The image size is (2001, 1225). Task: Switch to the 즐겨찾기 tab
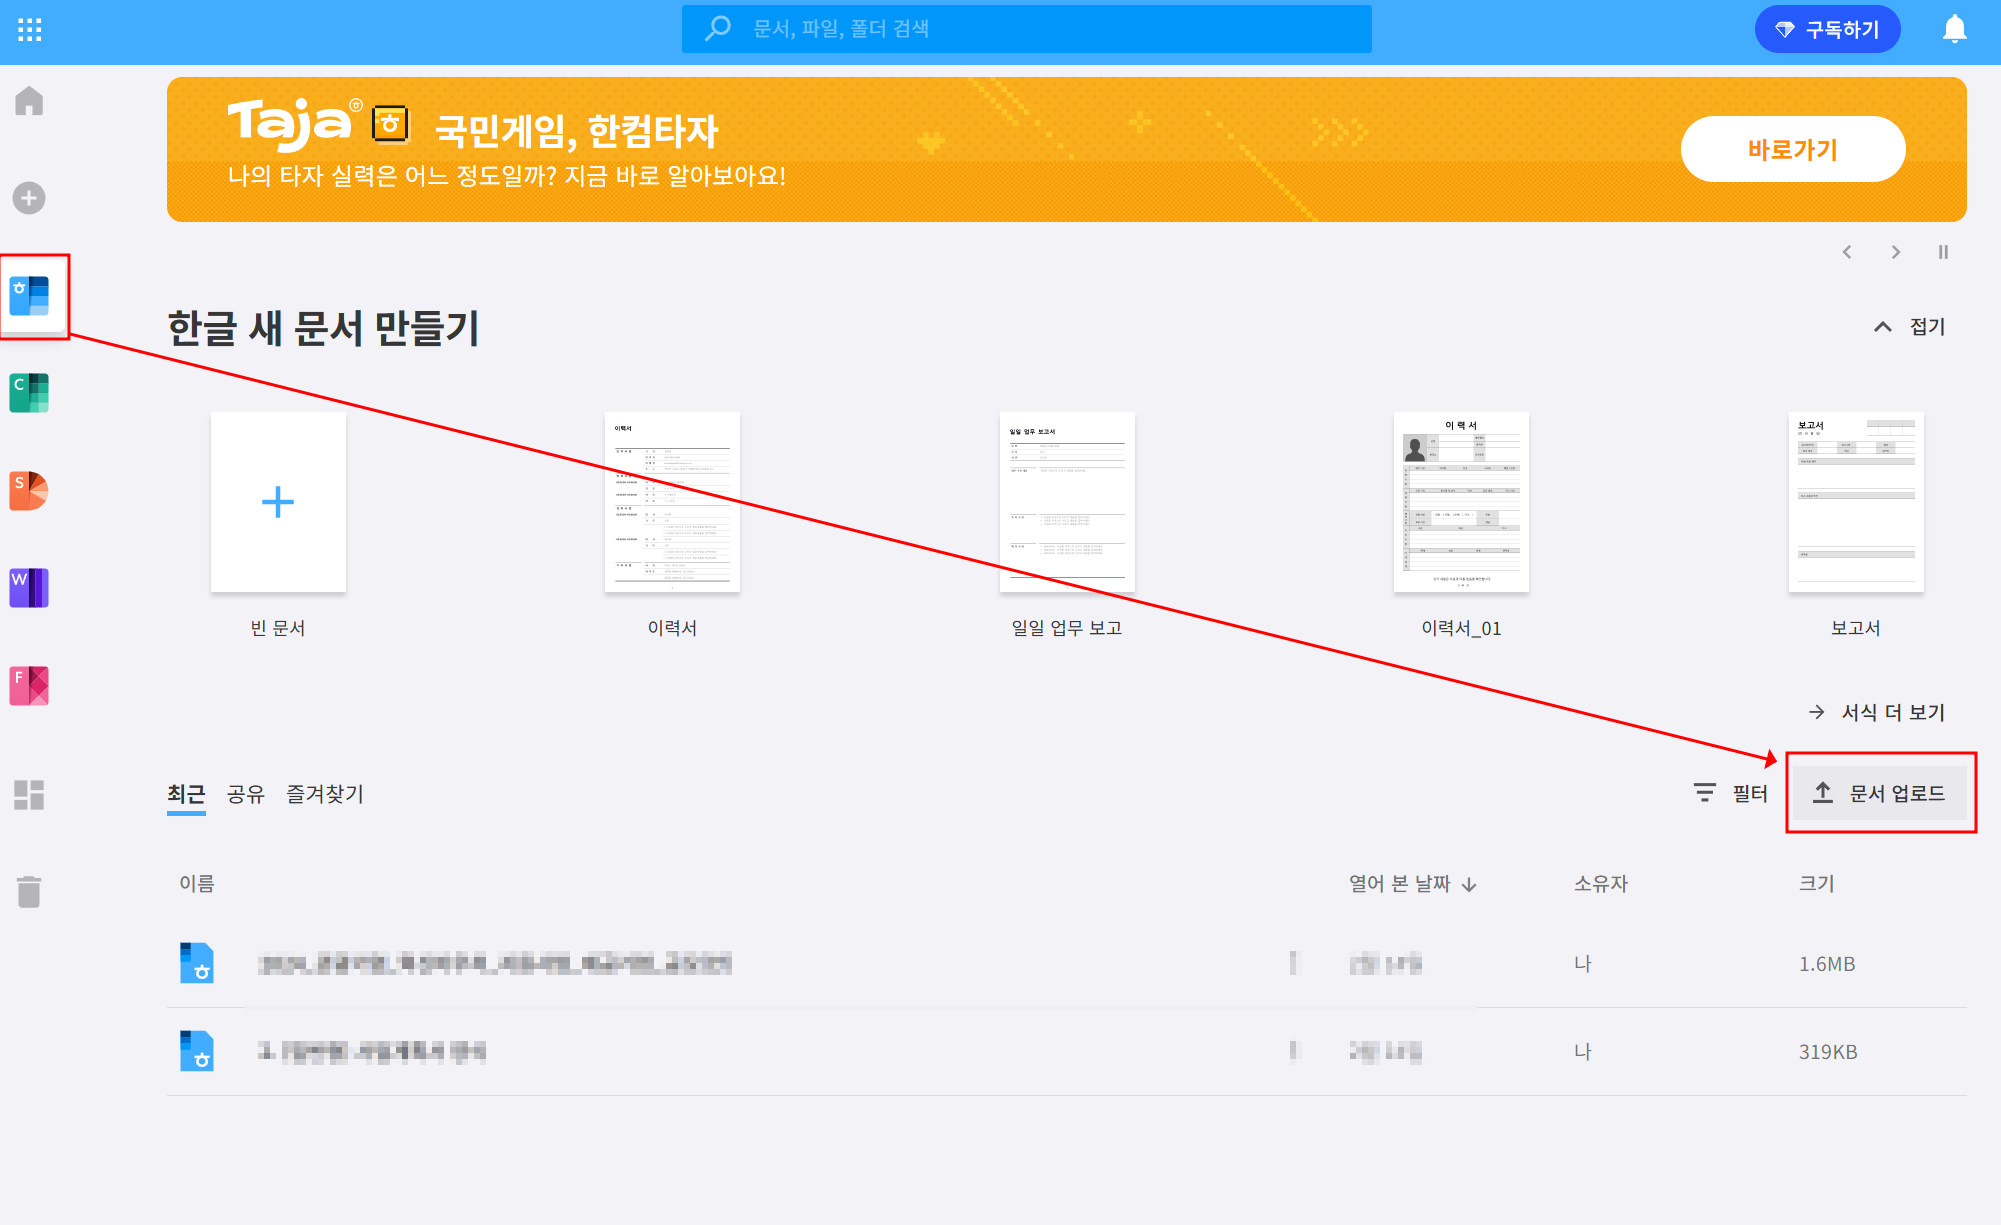[325, 794]
